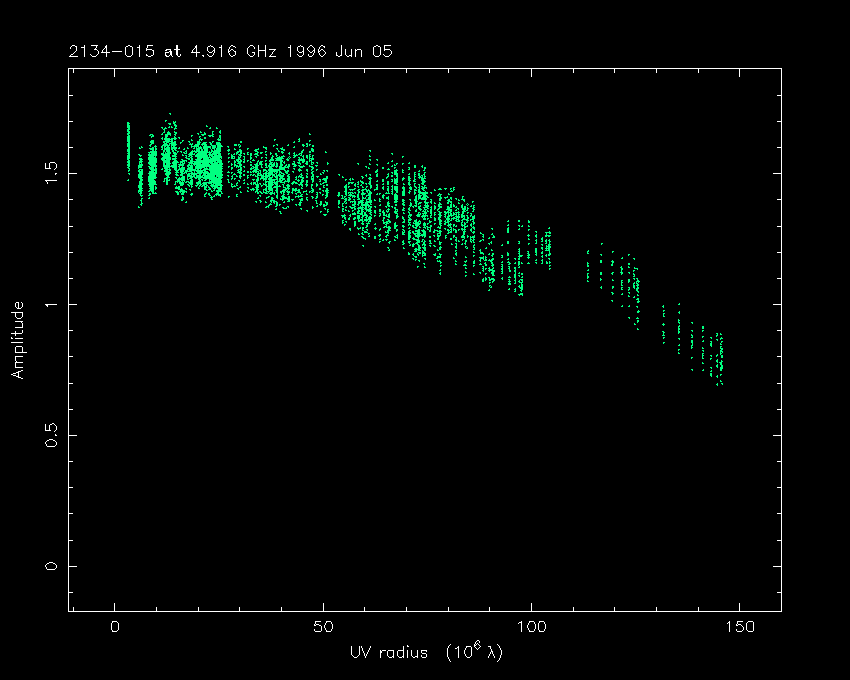Click the x-axis tick label "0"
The width and height of the screenshot is (850, 680).
(x=115, y=626)
